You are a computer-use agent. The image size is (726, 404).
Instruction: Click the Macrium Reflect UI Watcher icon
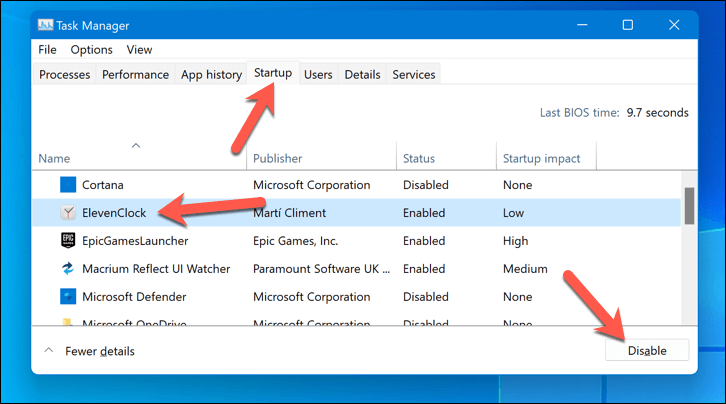click(x=67, y=268)
